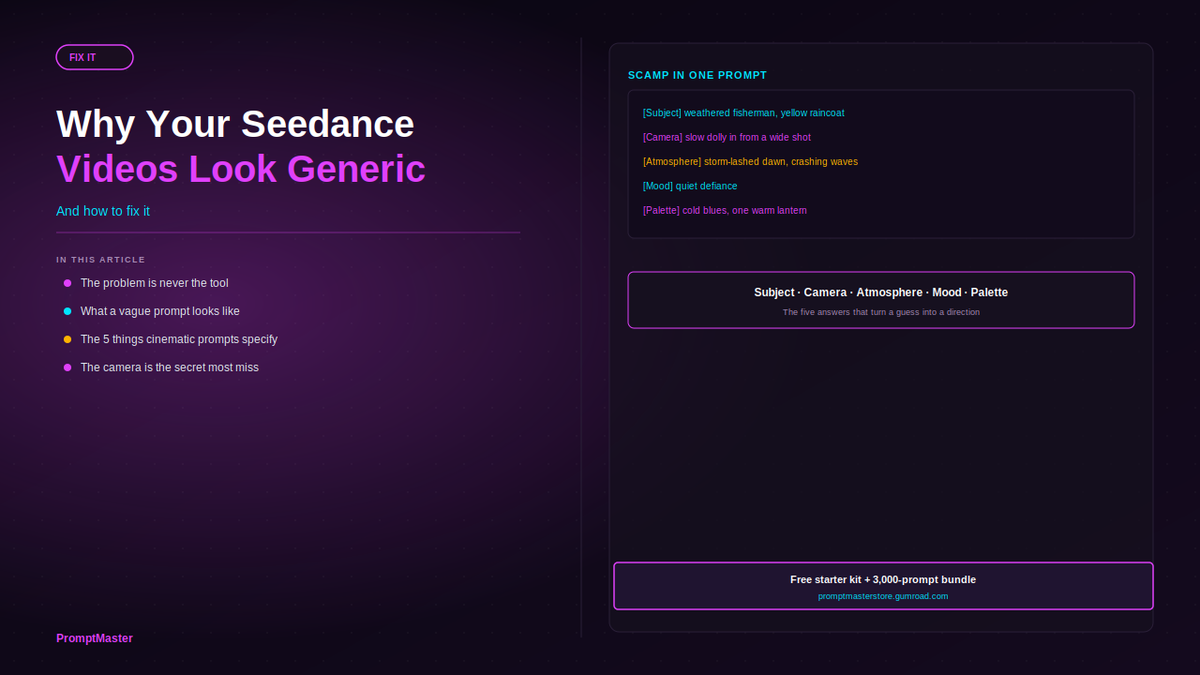1200x675 pixels.
Task: Click orange bullet beside 'The 5 things cinematic'
Action: click(68, 339)
